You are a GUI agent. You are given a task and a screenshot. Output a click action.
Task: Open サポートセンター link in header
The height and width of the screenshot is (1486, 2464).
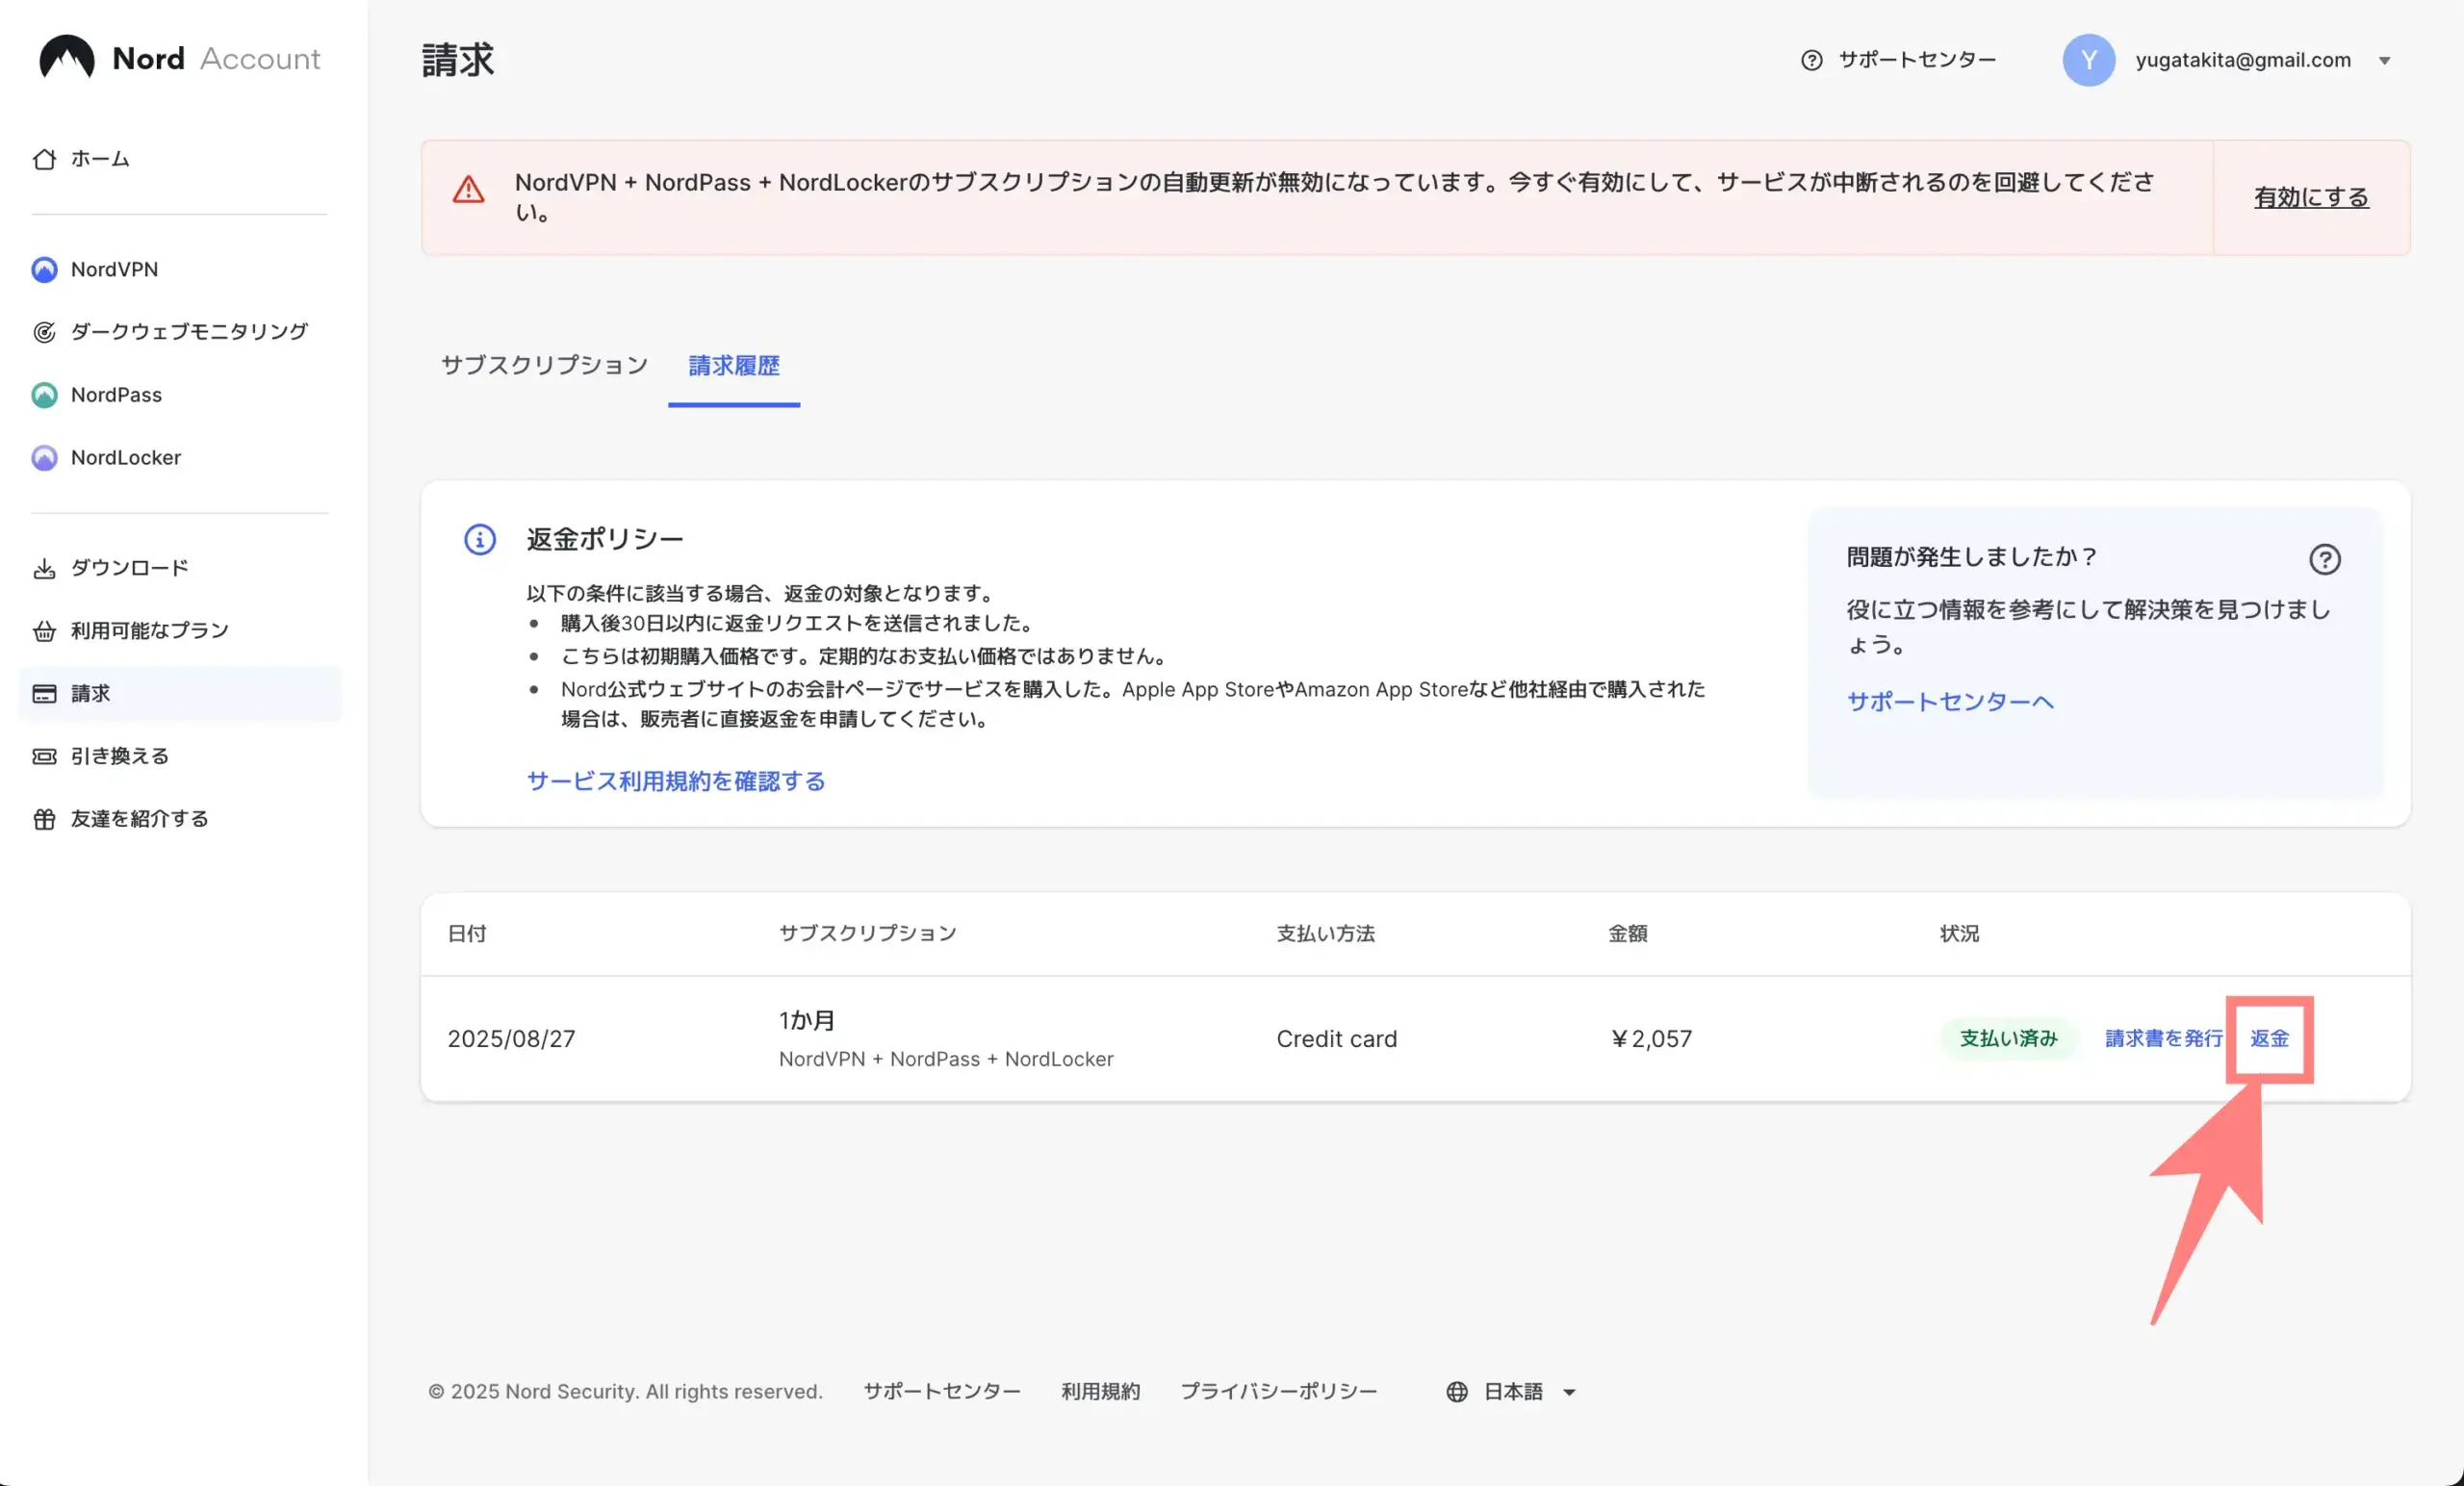point(1917,60)
